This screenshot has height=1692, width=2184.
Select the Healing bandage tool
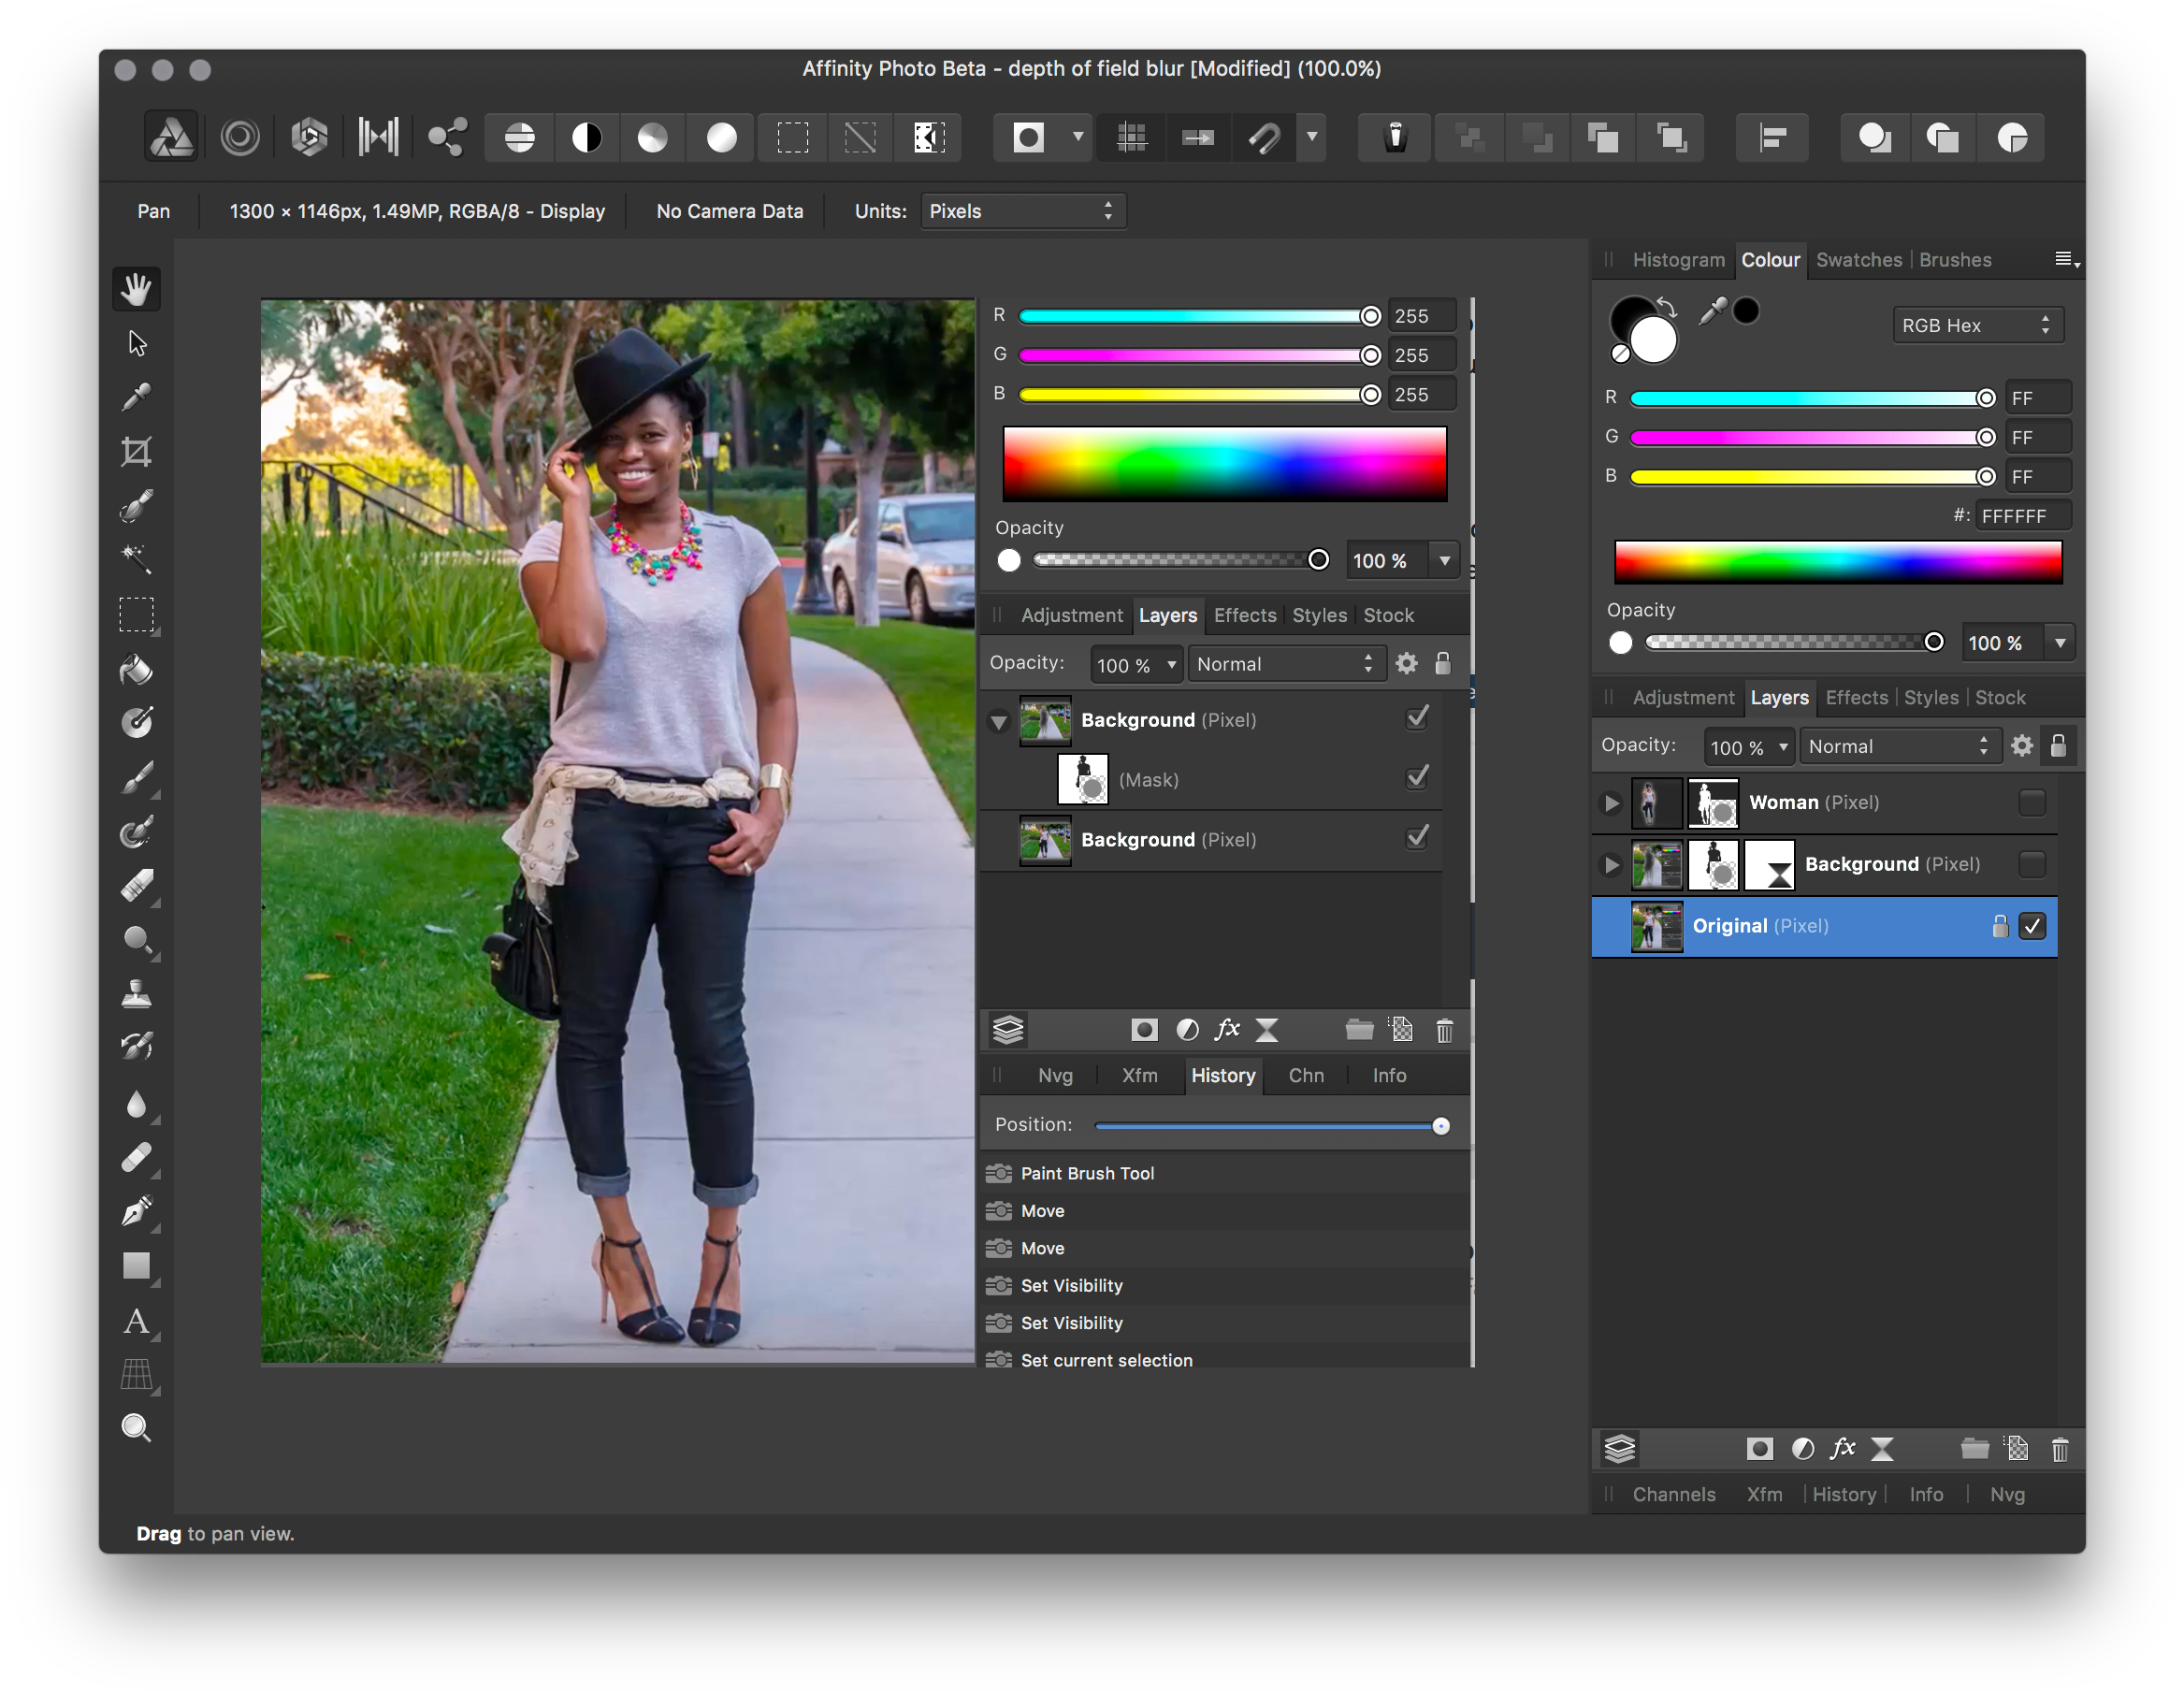point(137,1157)
